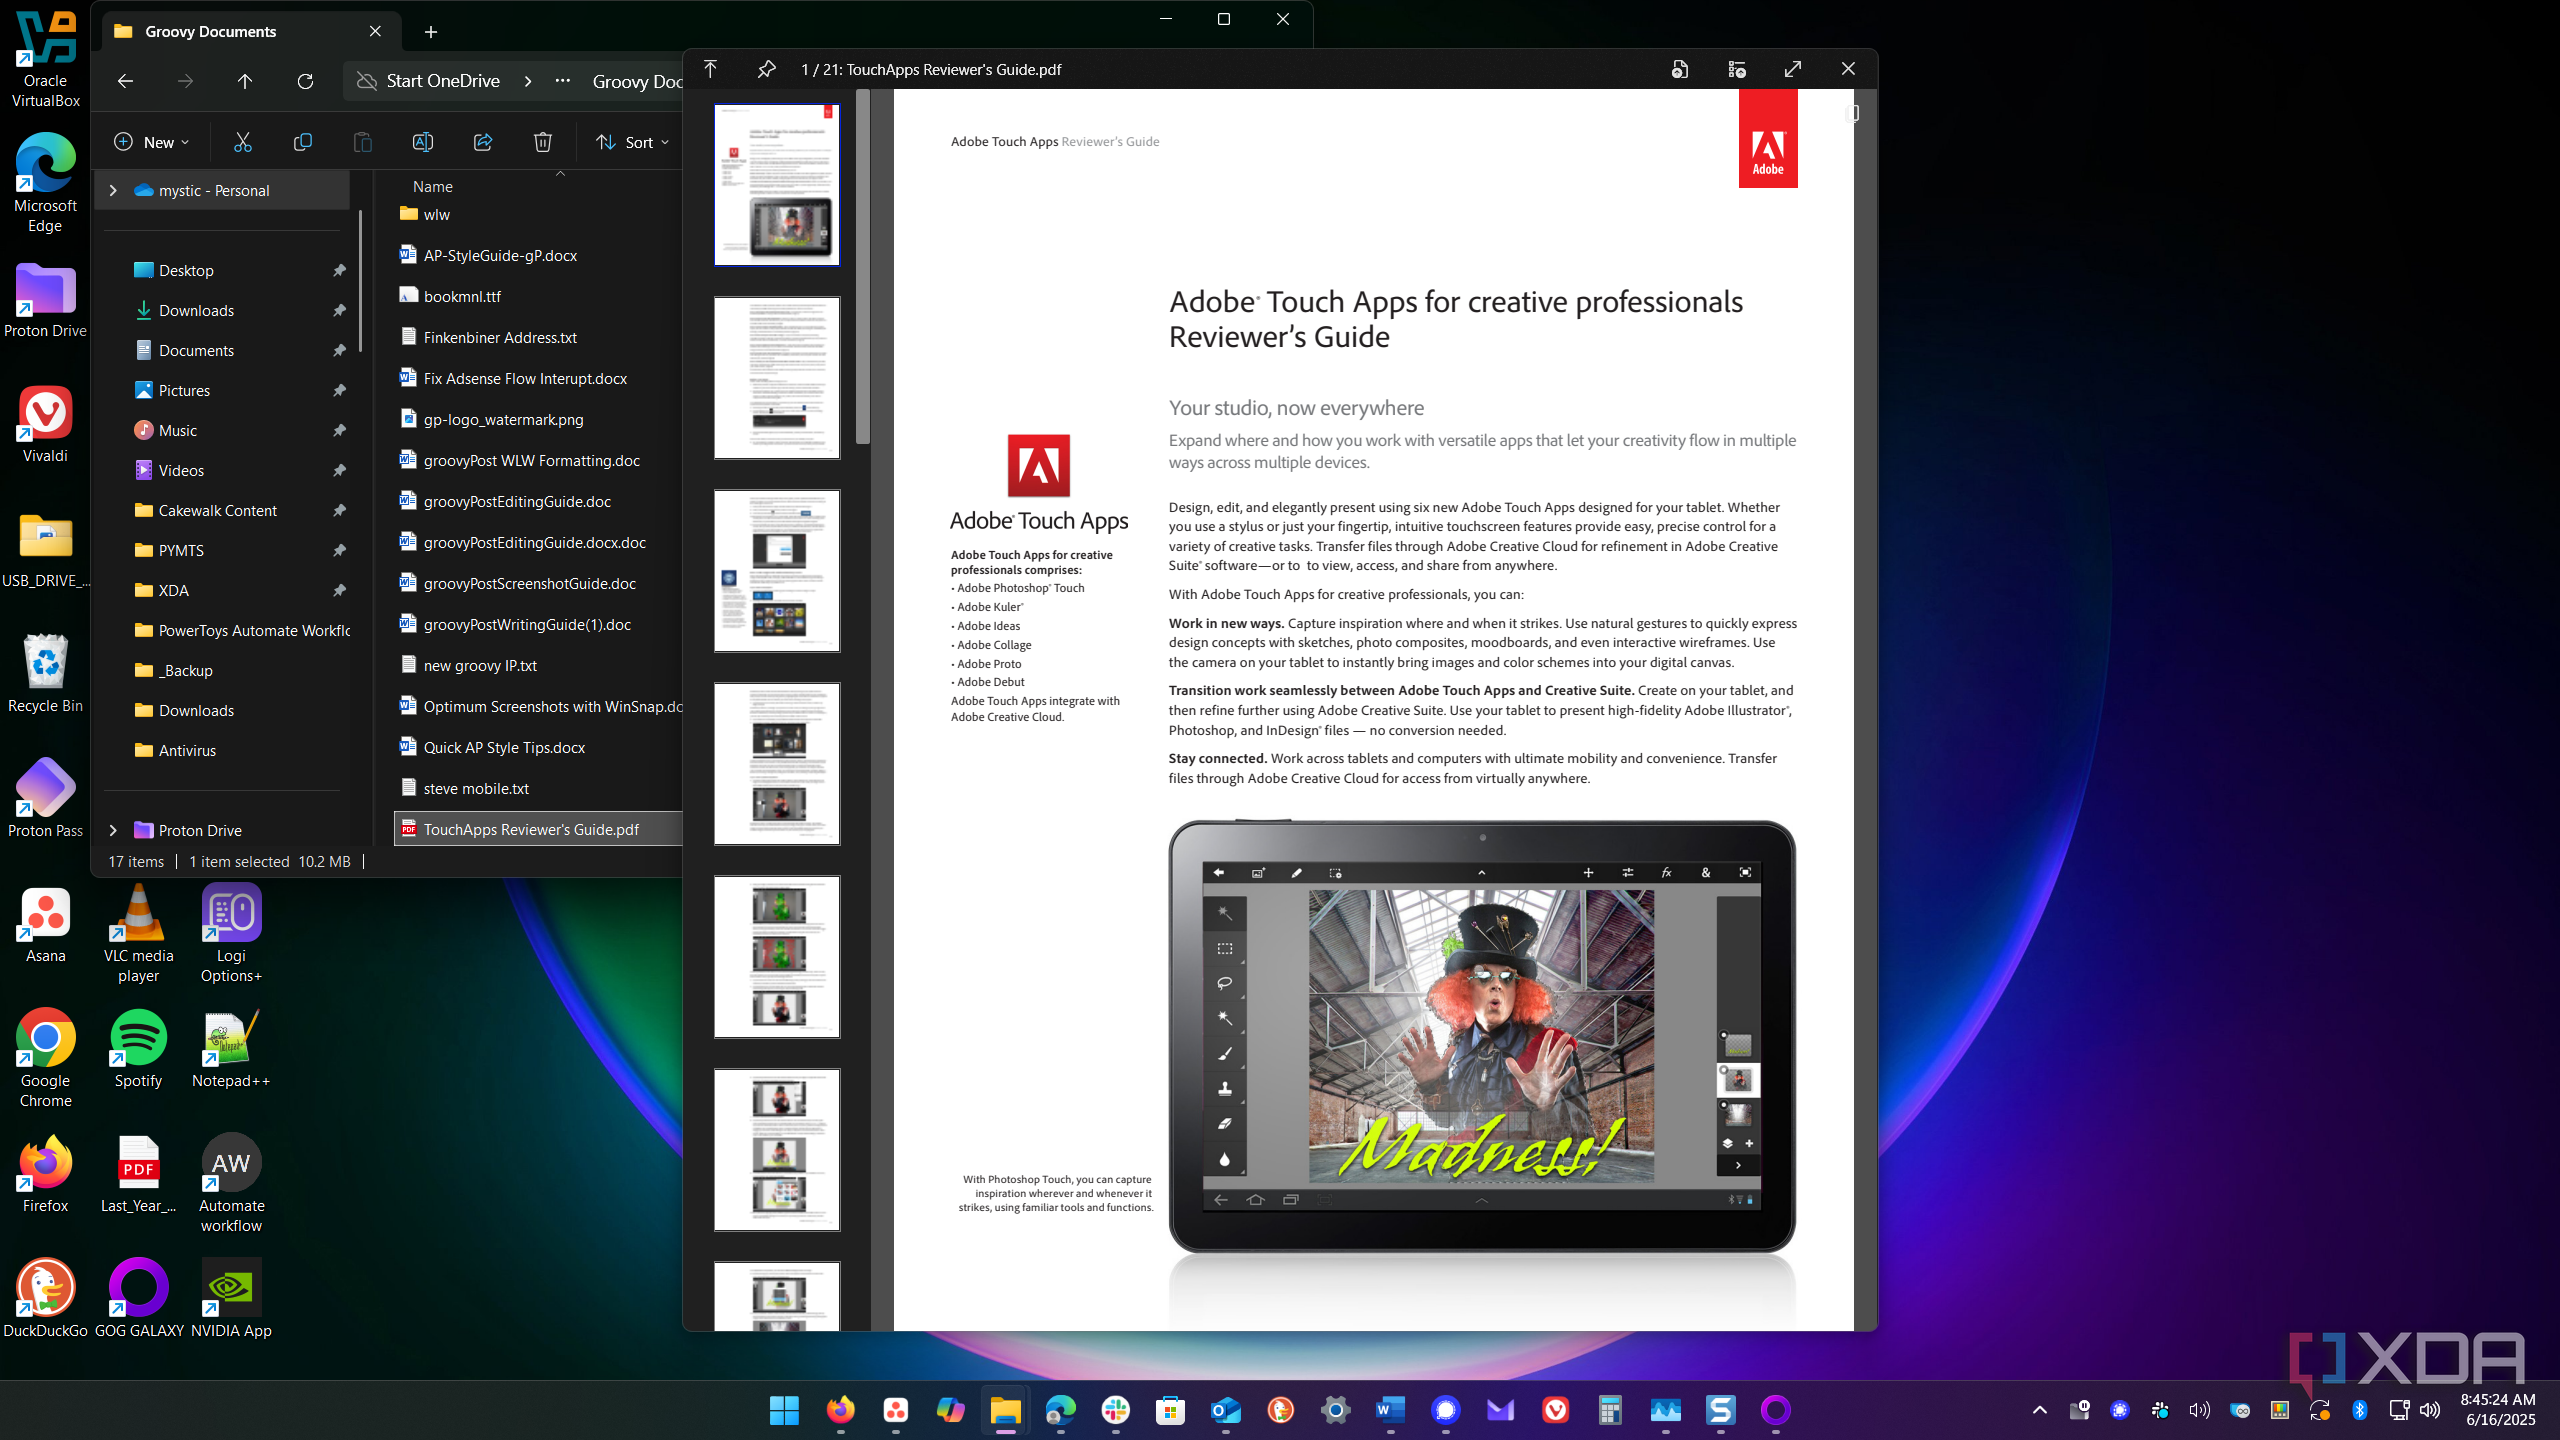Click the Name column header
2560x1440 pixels.
point(433,186)
